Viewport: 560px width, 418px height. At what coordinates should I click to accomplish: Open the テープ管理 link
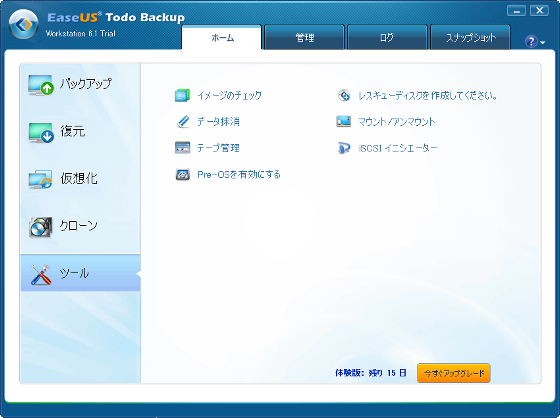218,148
